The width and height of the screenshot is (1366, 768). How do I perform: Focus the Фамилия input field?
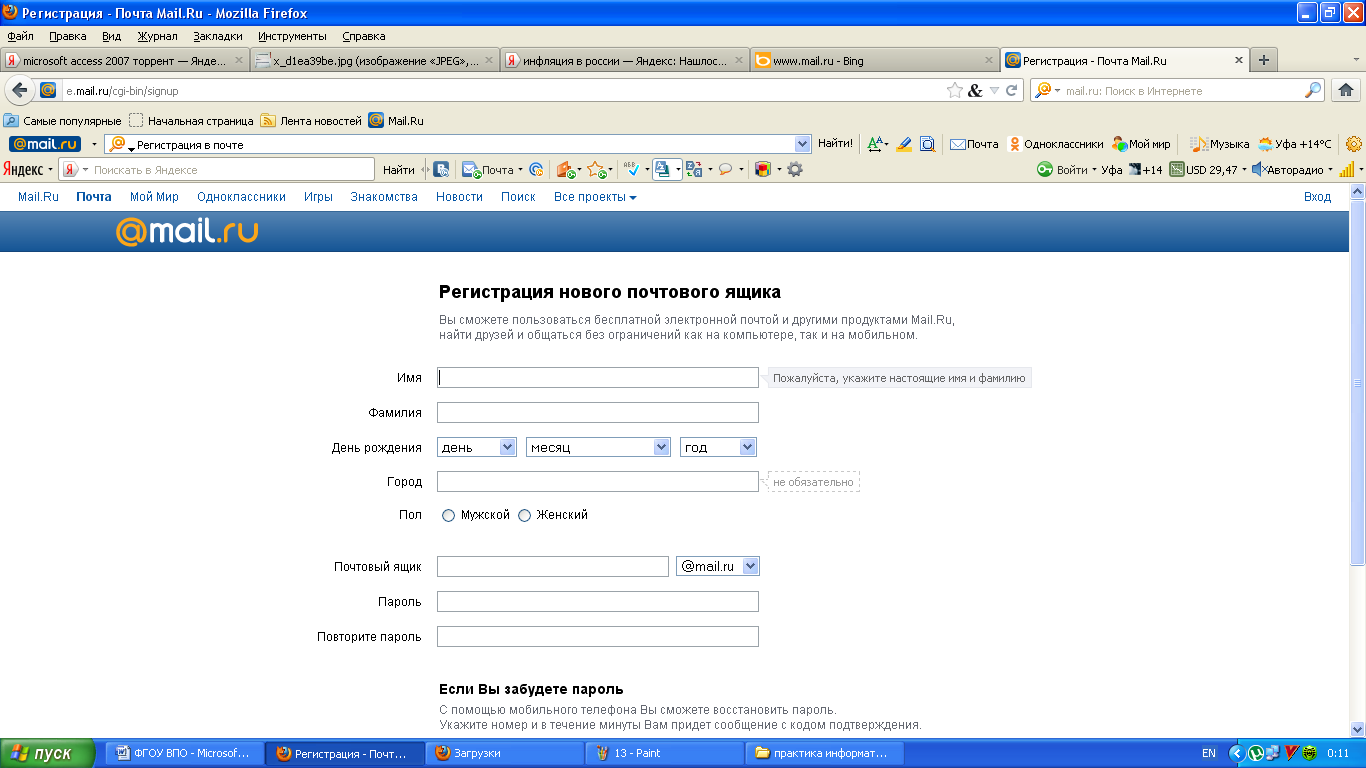coord(598,413)
